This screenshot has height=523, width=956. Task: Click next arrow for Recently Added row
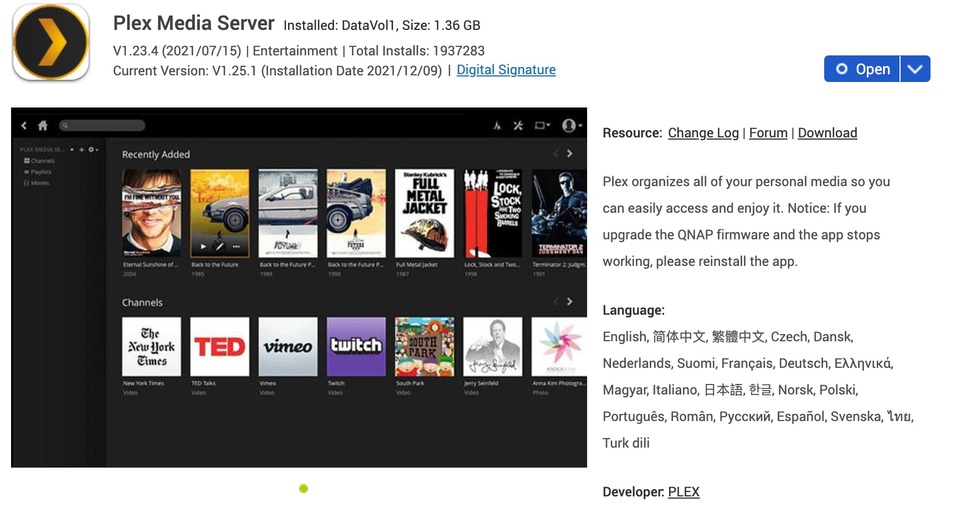click(x=569, y=154)
